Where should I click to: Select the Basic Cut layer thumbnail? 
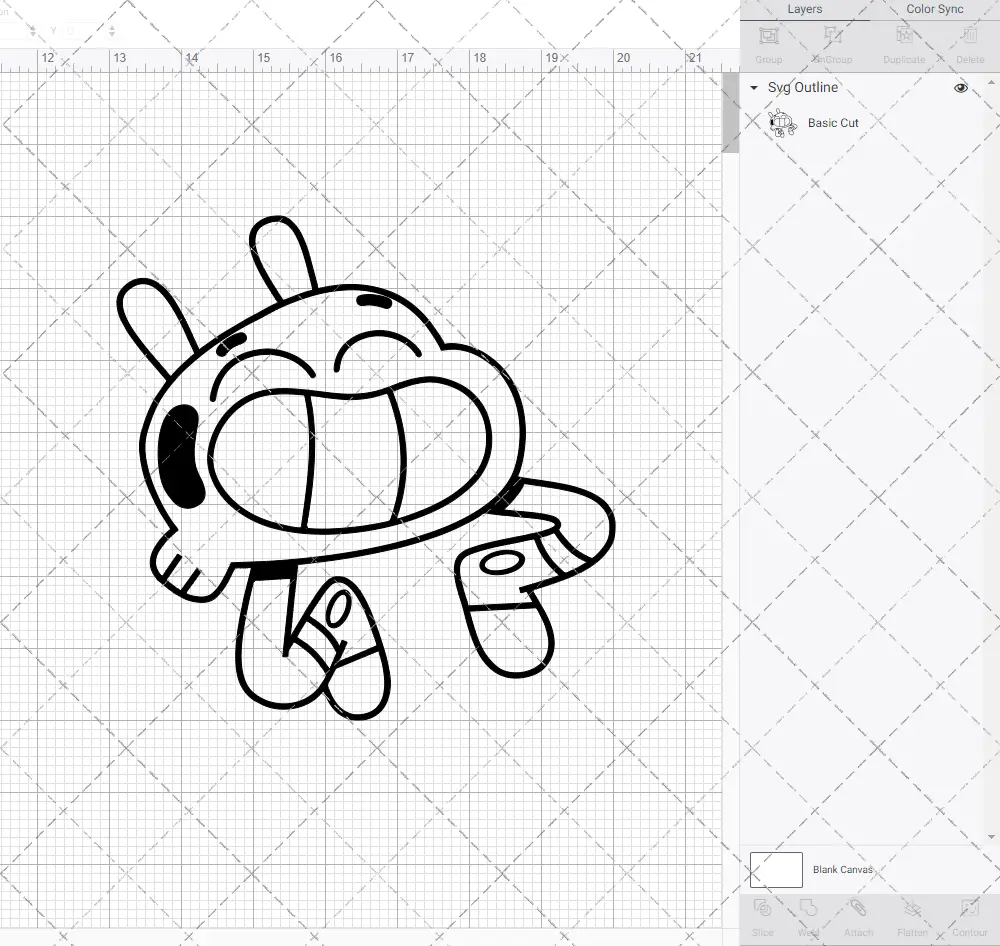[x=782, y=123]
